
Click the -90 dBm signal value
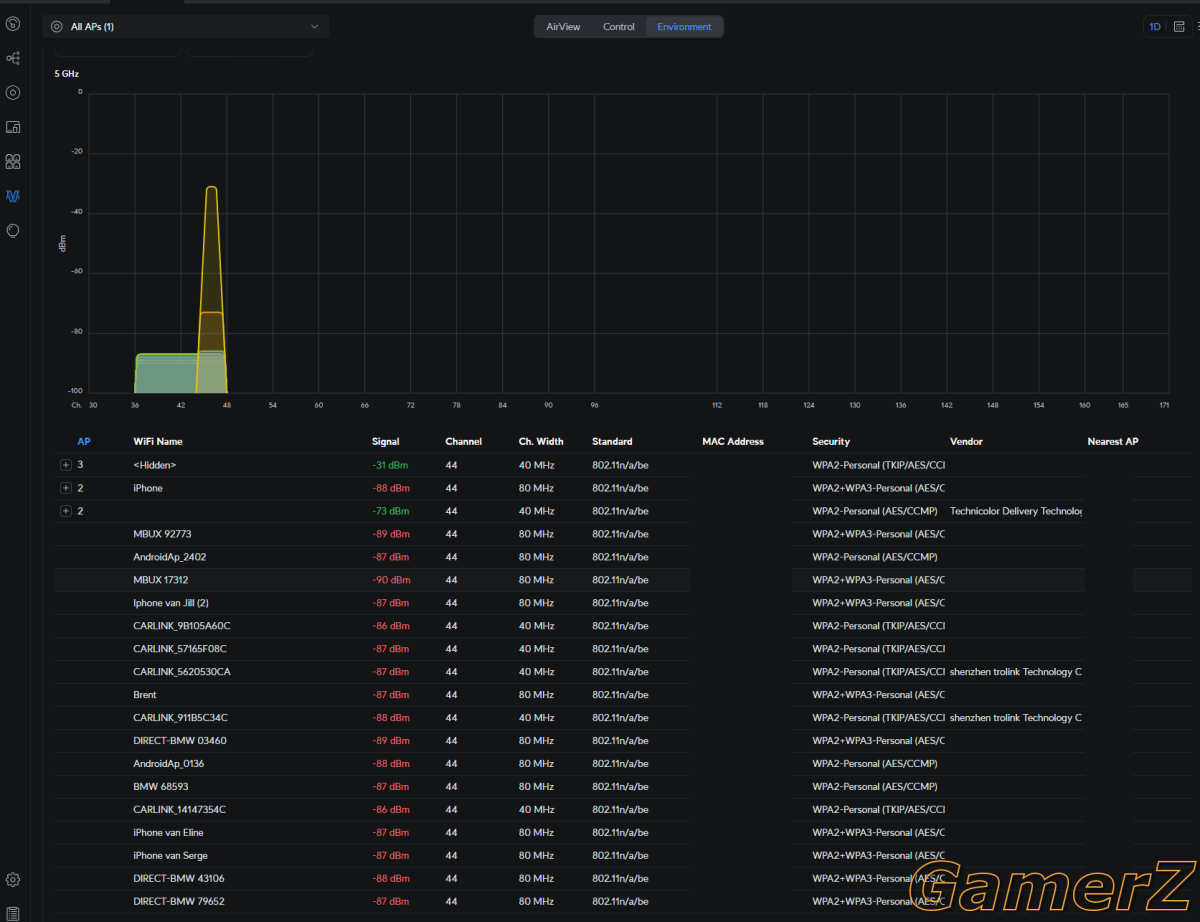390,580
